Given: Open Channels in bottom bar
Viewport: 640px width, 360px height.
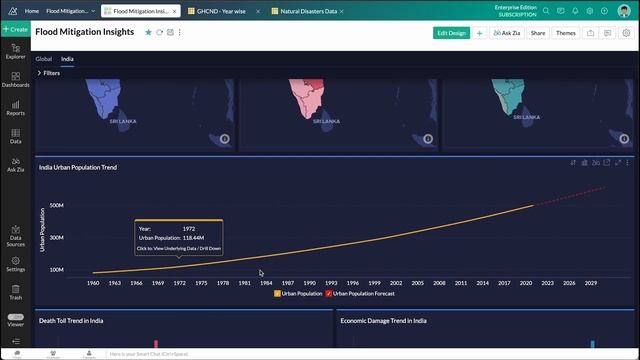Looking at the screenshot, I should pyautogui.click(x=53, y=354).
